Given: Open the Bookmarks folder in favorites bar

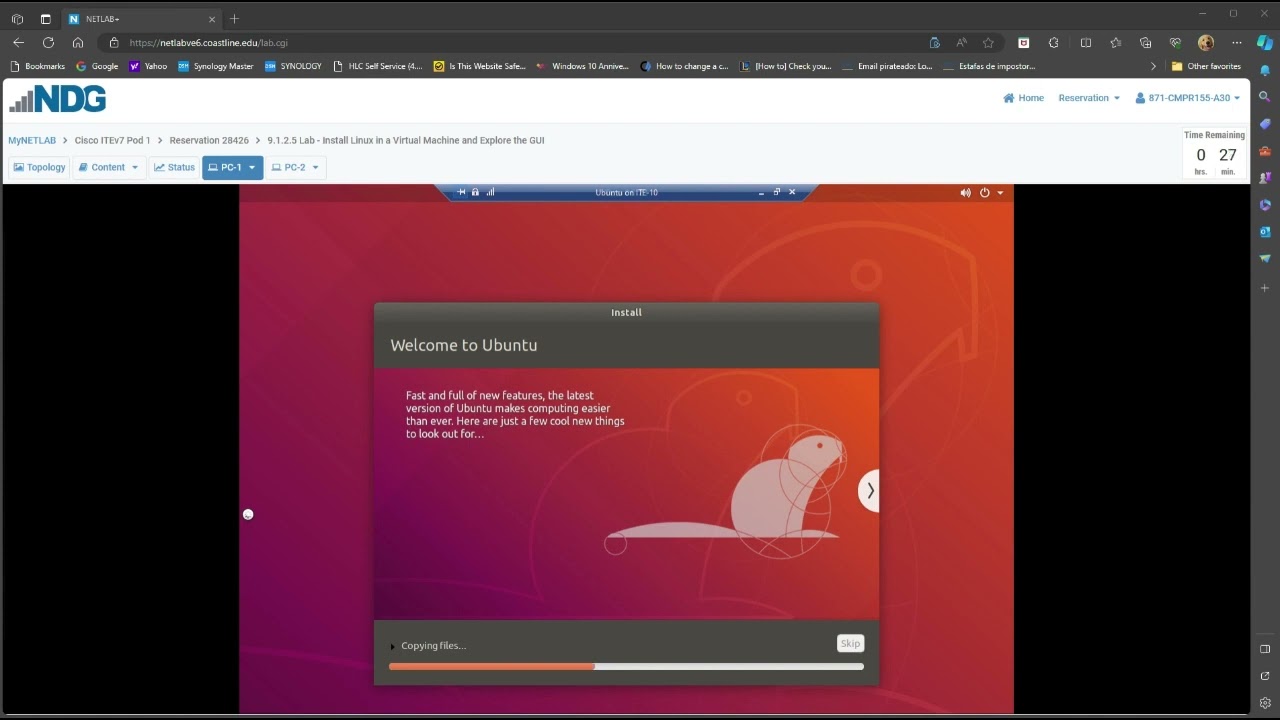Looking at the screenshot, I should tap(37, 67).
